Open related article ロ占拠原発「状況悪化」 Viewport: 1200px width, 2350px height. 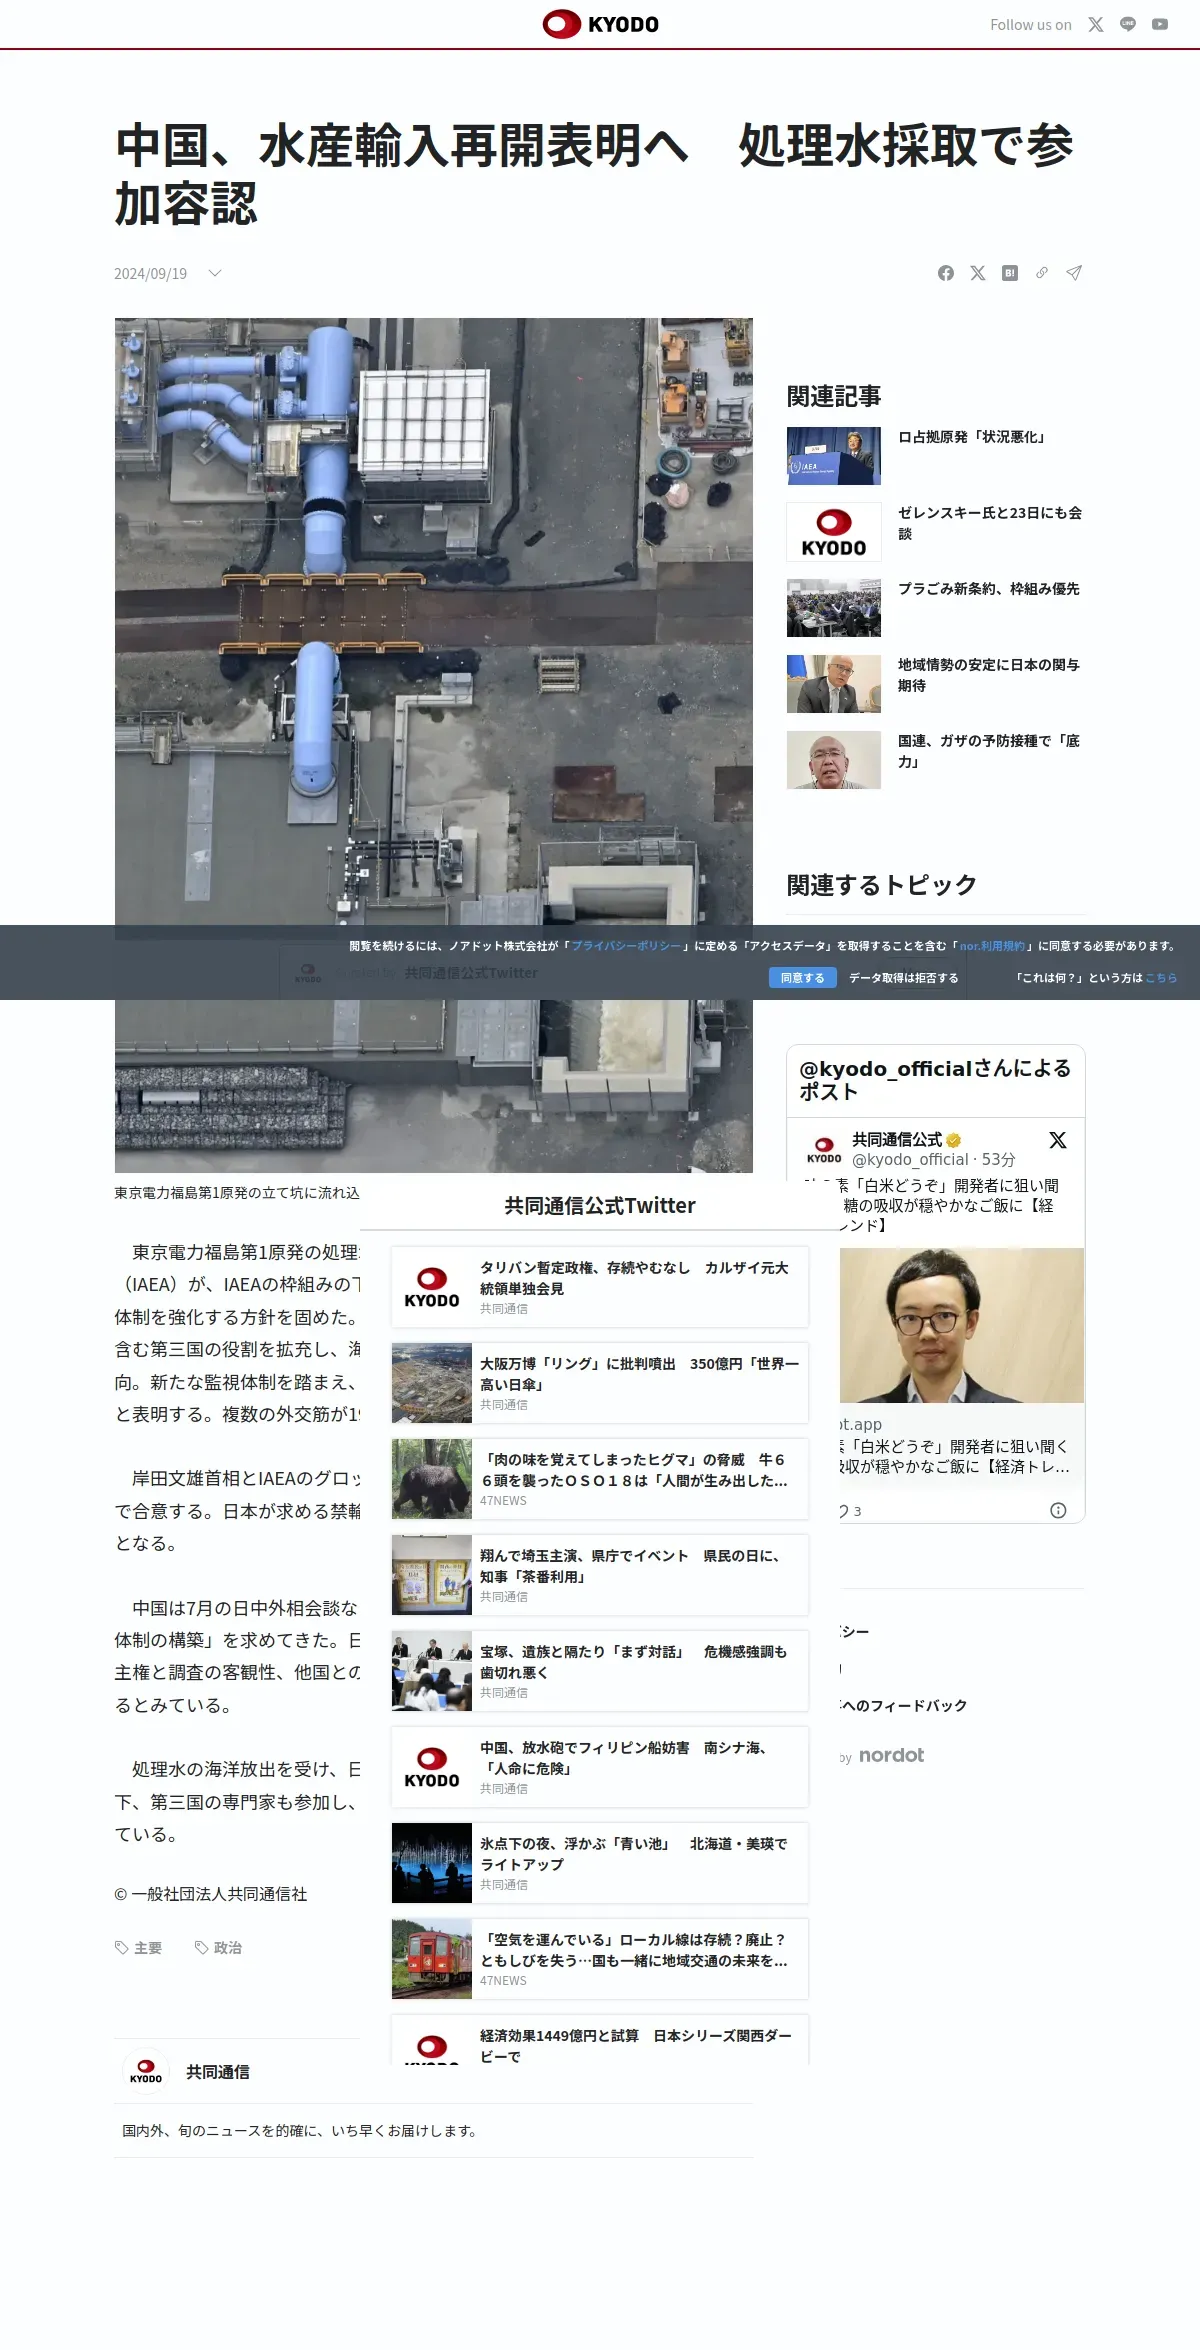(x=971, y=437)
